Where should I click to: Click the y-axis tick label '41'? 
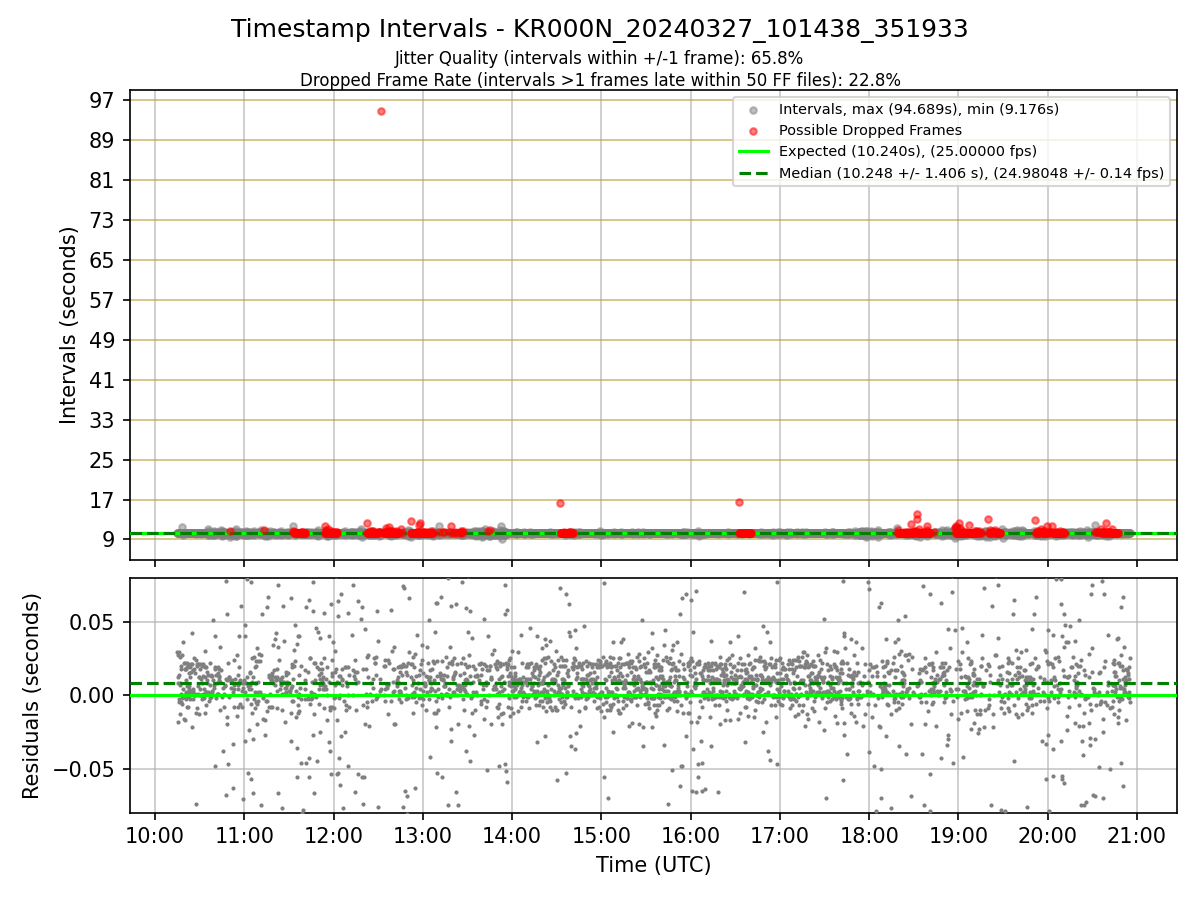pyautogui.click(x=104, y=380)
